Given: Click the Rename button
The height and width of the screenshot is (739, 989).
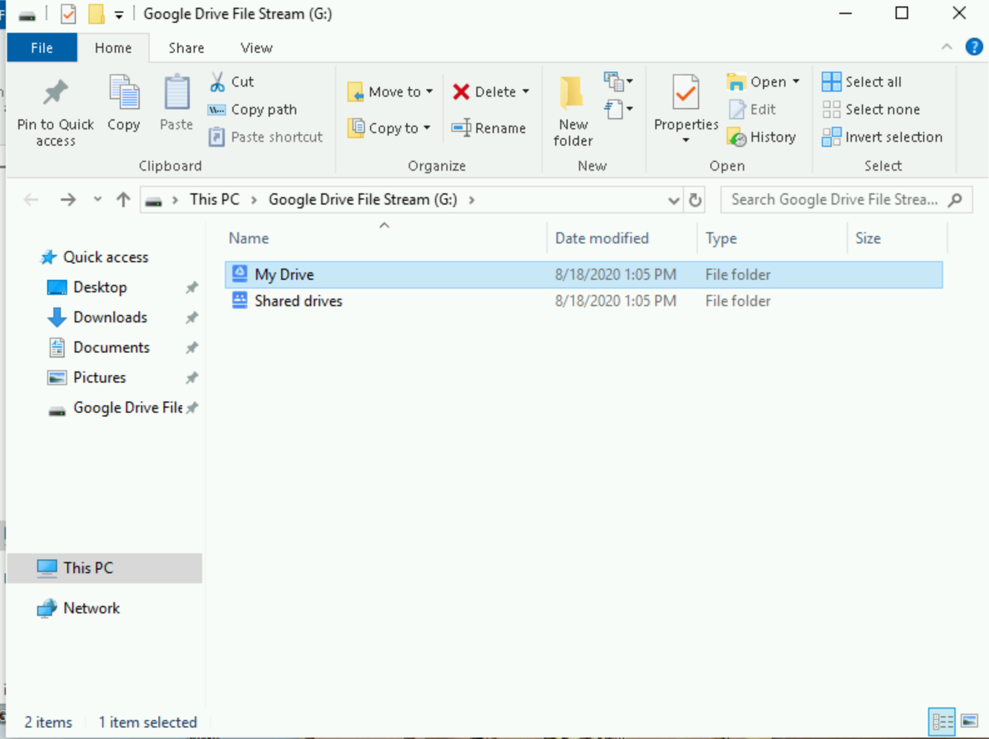Looking at the screenshot, I should coord(489,128).
